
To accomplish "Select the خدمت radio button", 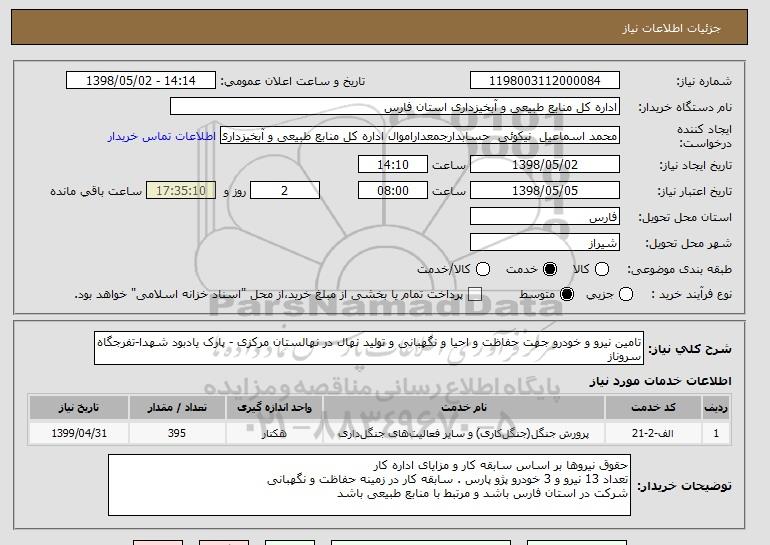I will click(x=550, y=269).
